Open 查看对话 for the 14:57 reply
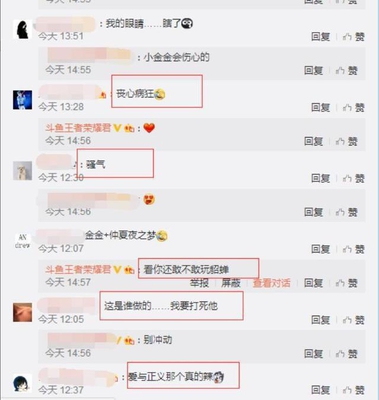379x400 pixels. [272, 283]
